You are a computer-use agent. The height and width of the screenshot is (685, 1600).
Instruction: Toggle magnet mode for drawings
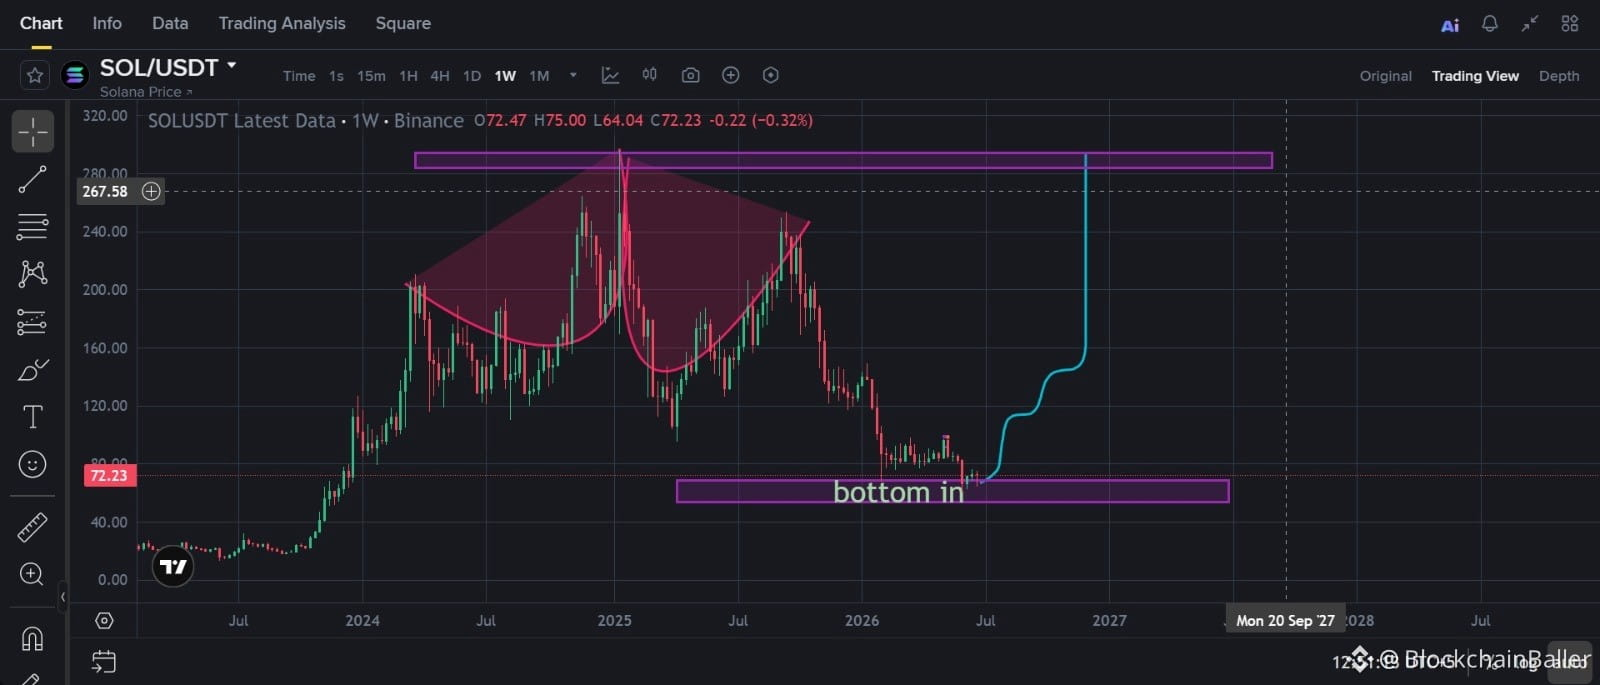[x=32, y=638]
